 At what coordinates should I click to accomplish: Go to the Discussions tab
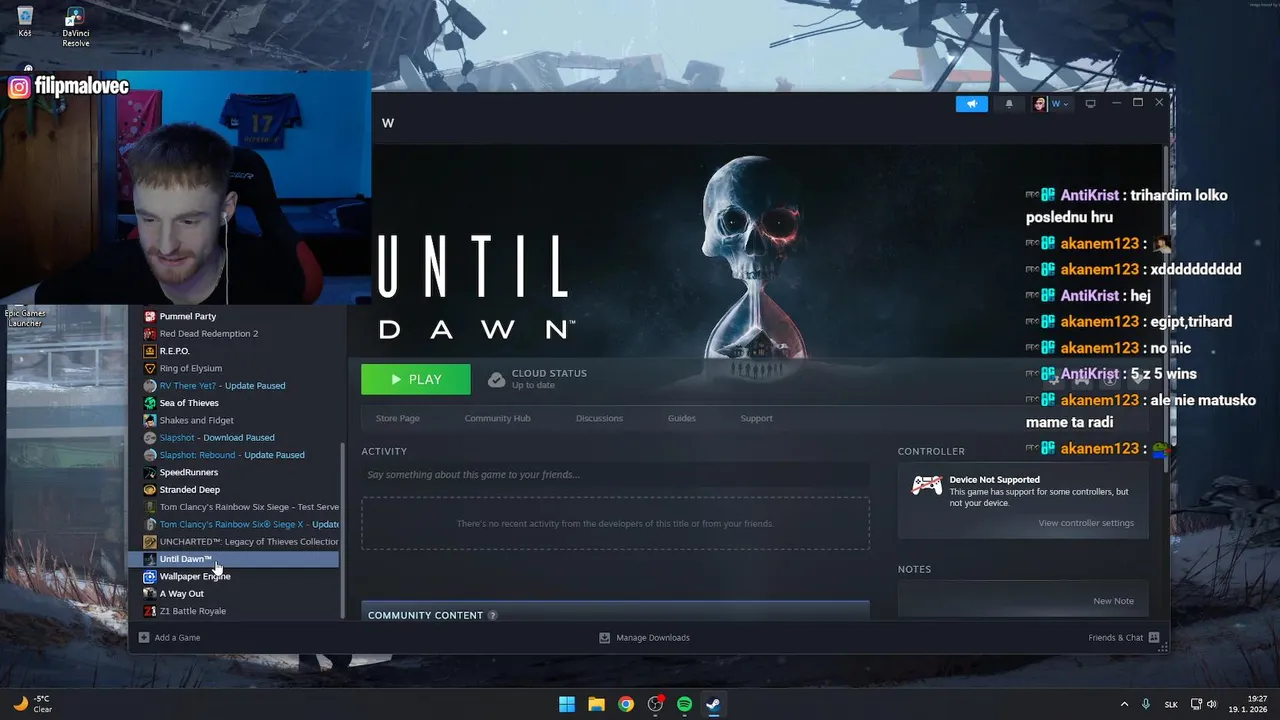(x=599, y=418)
